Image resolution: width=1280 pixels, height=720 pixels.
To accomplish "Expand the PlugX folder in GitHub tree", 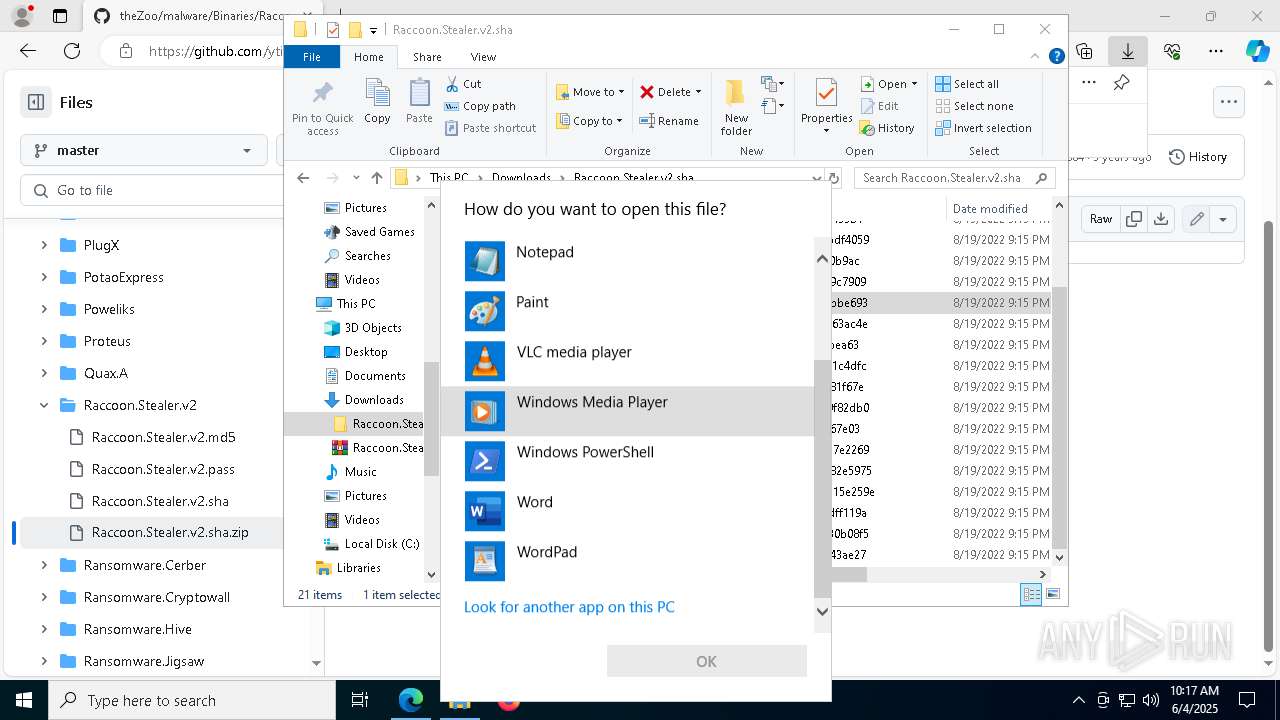I will coord(44,245).
